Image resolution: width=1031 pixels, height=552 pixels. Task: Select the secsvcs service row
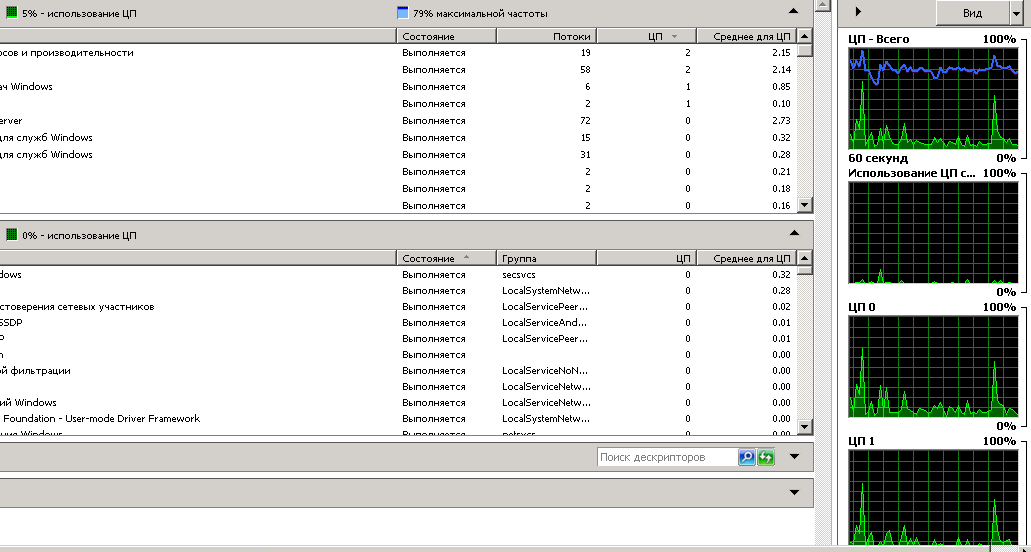coord(400,274)
